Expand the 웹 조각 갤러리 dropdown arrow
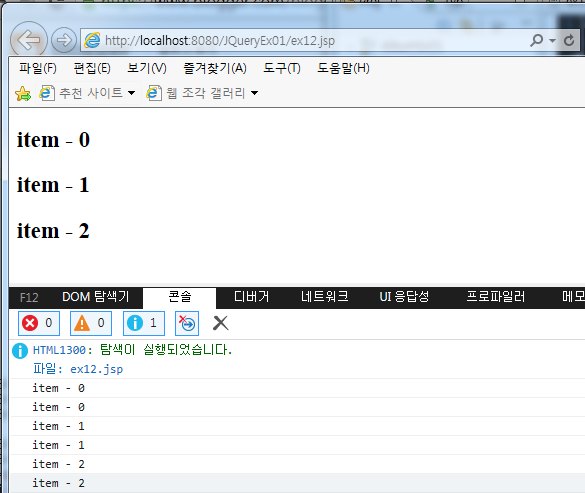This screenshot has width=585, height=493. coord(254,93)
